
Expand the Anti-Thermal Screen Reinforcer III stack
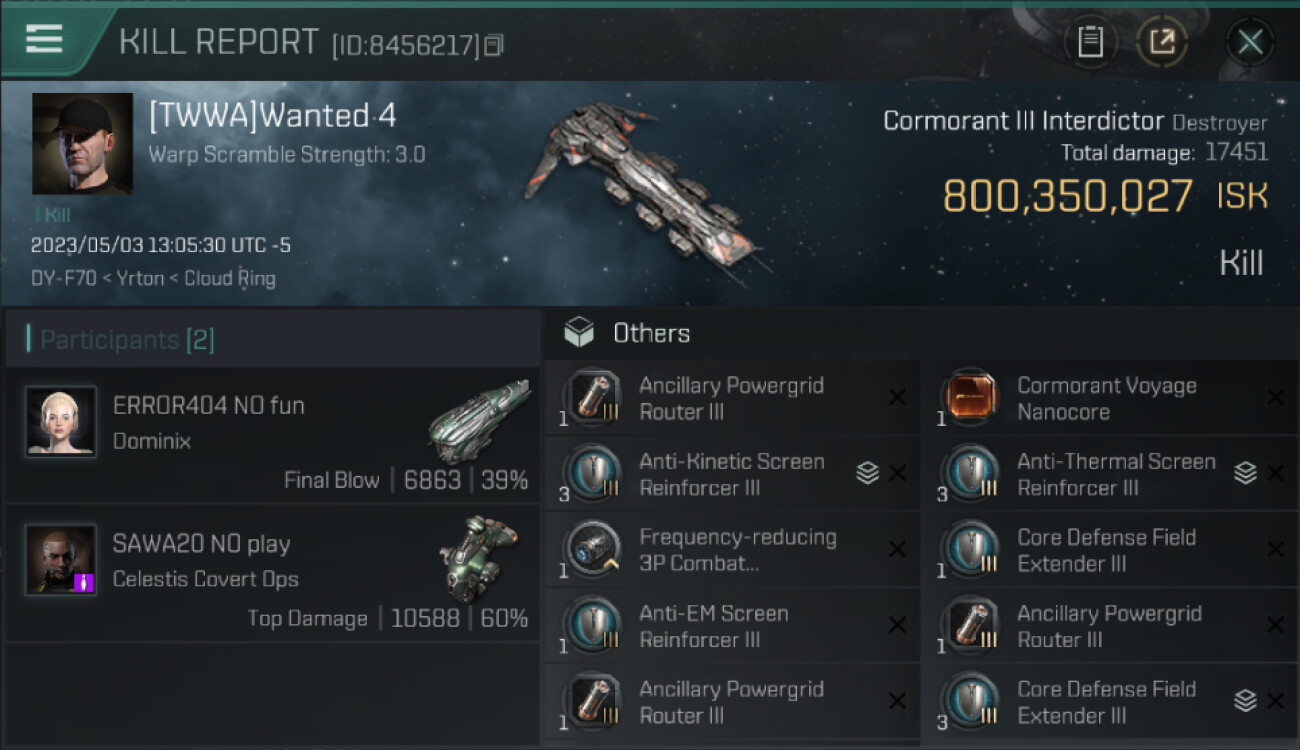pos(1245,474)
